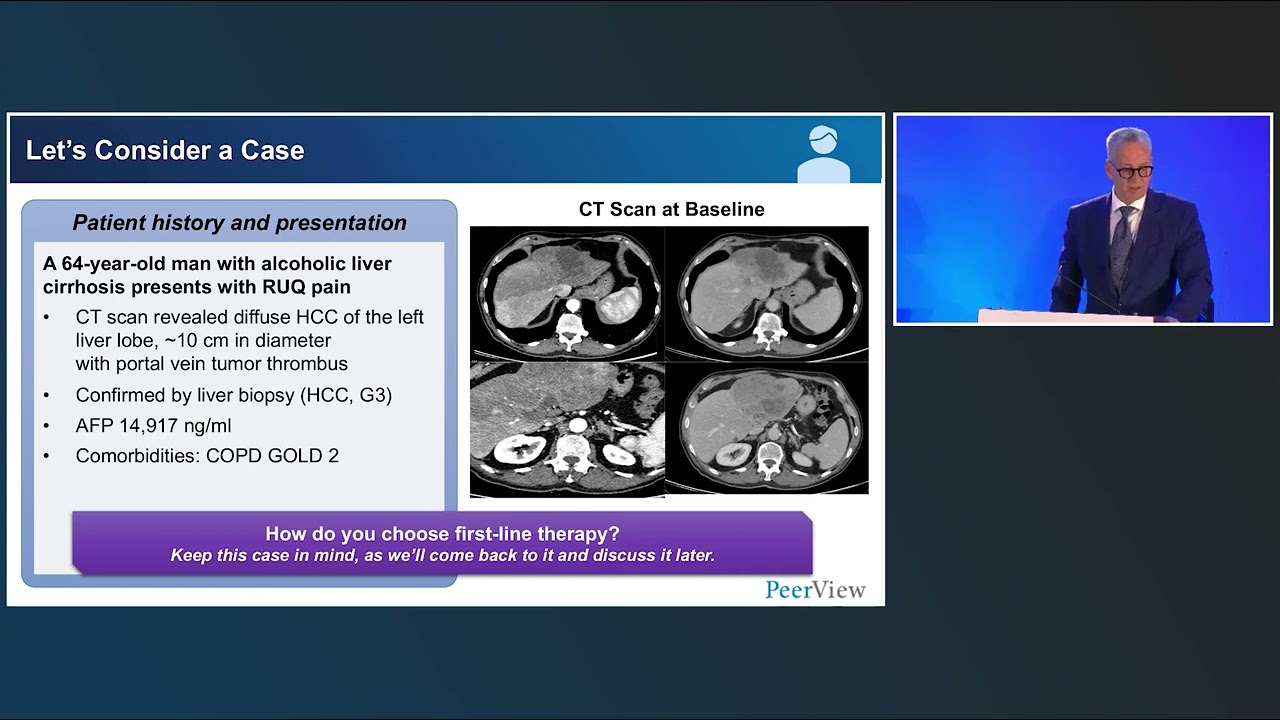Image resolution: width=1280 pixels, height=720 pixels.
Task: Select the 'Patient history and presentation' heading
Action: pos(240,223)
